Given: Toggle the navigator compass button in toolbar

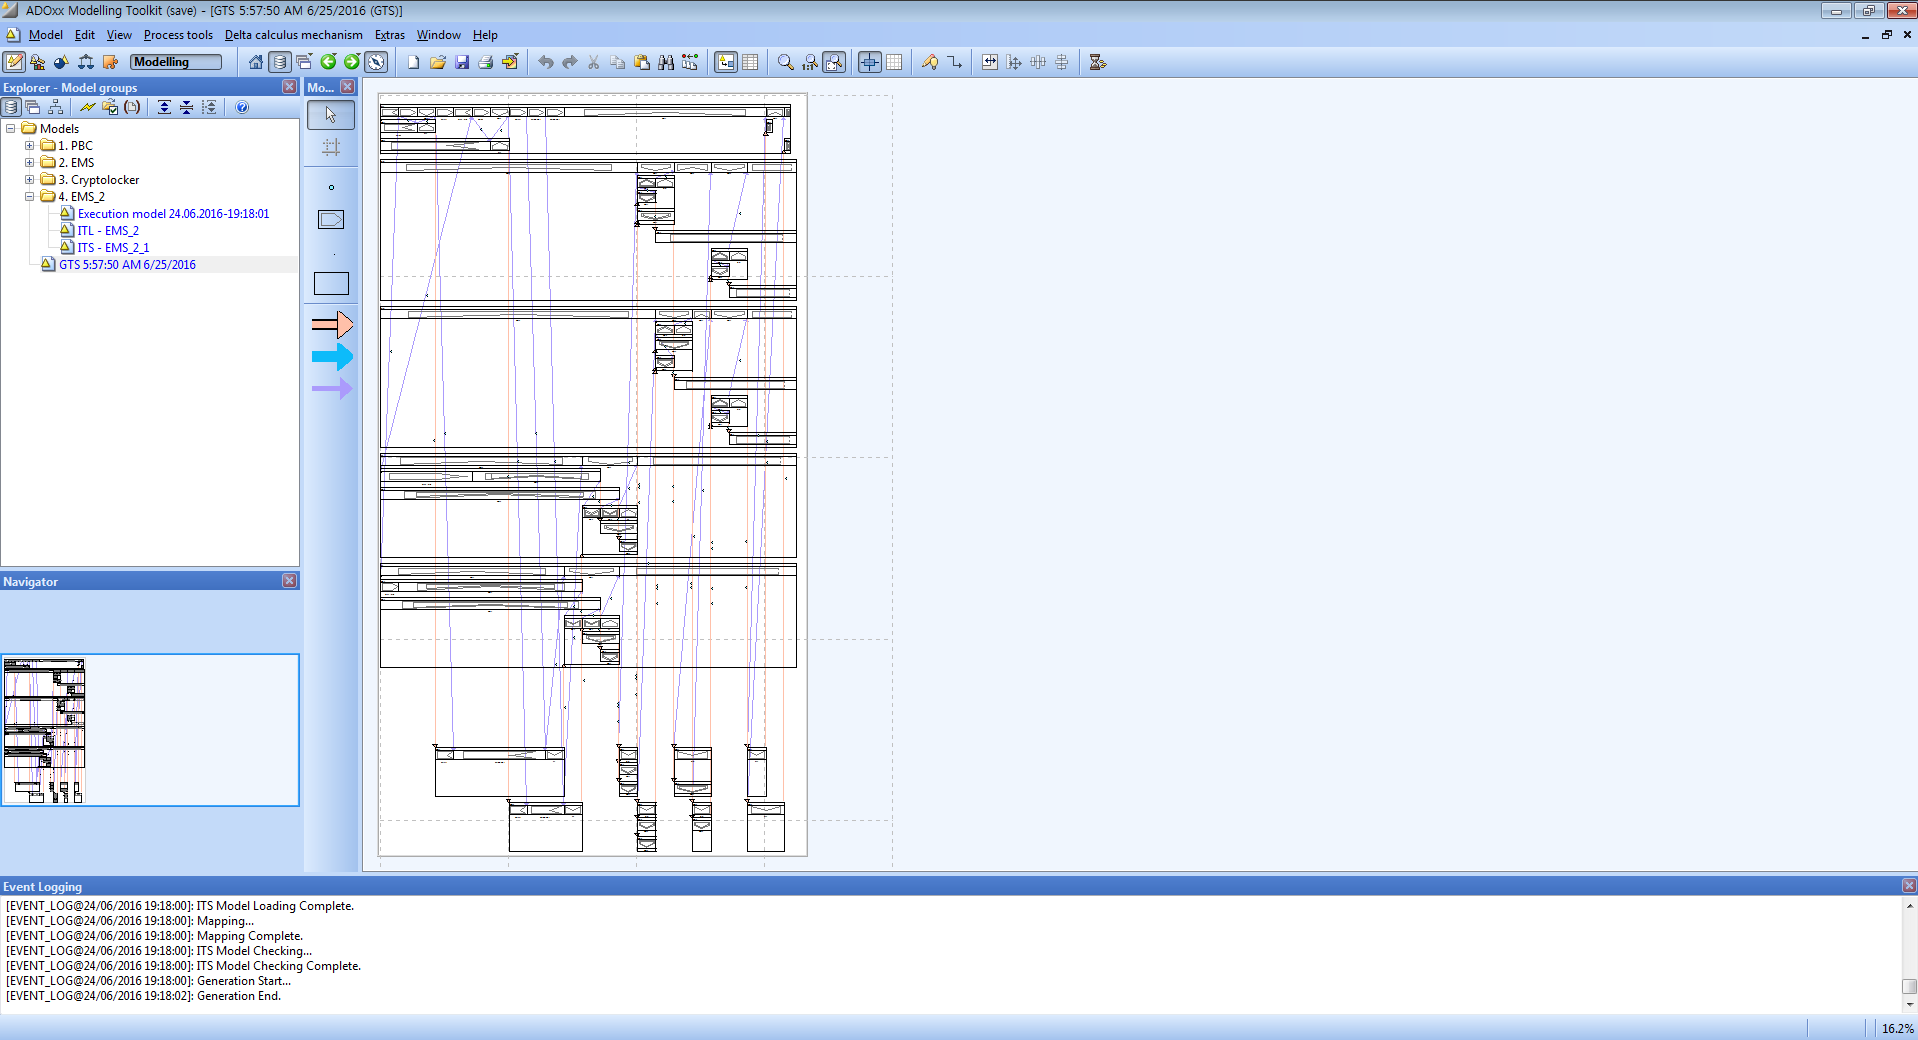Looking at the screenshot, I should click(x=376, y=62).
